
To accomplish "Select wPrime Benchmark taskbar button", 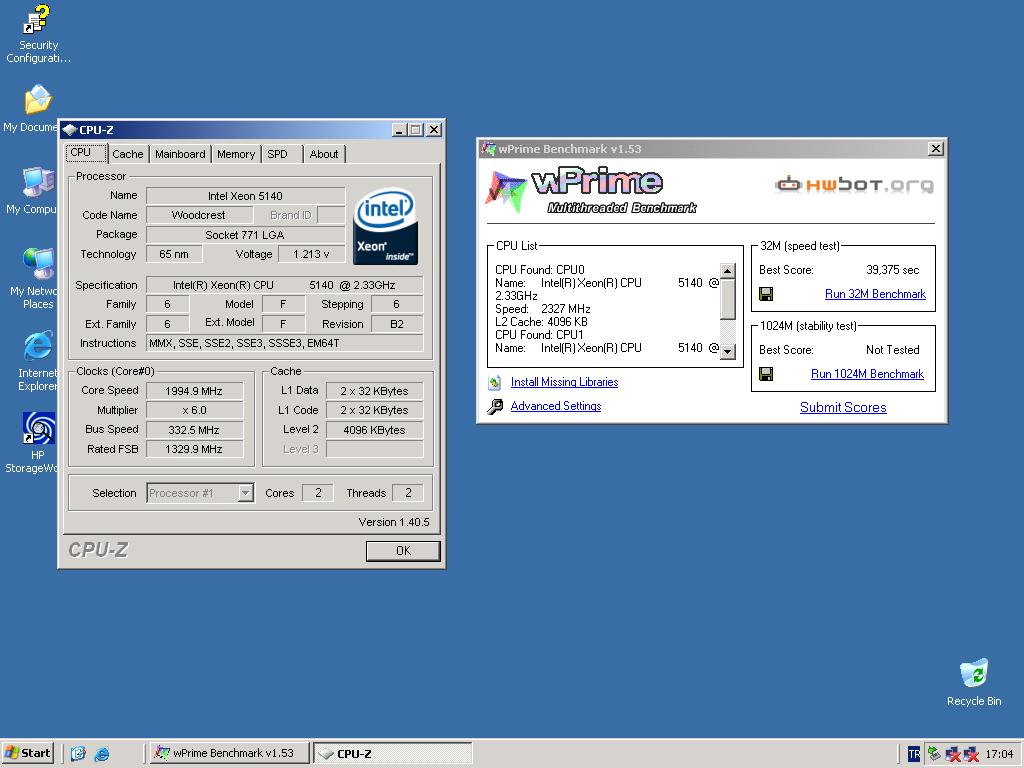I will [x=228, y=753].
